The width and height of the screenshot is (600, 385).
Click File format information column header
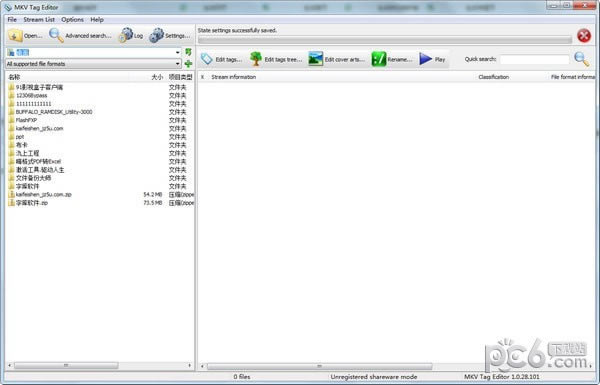coord(573,77)
